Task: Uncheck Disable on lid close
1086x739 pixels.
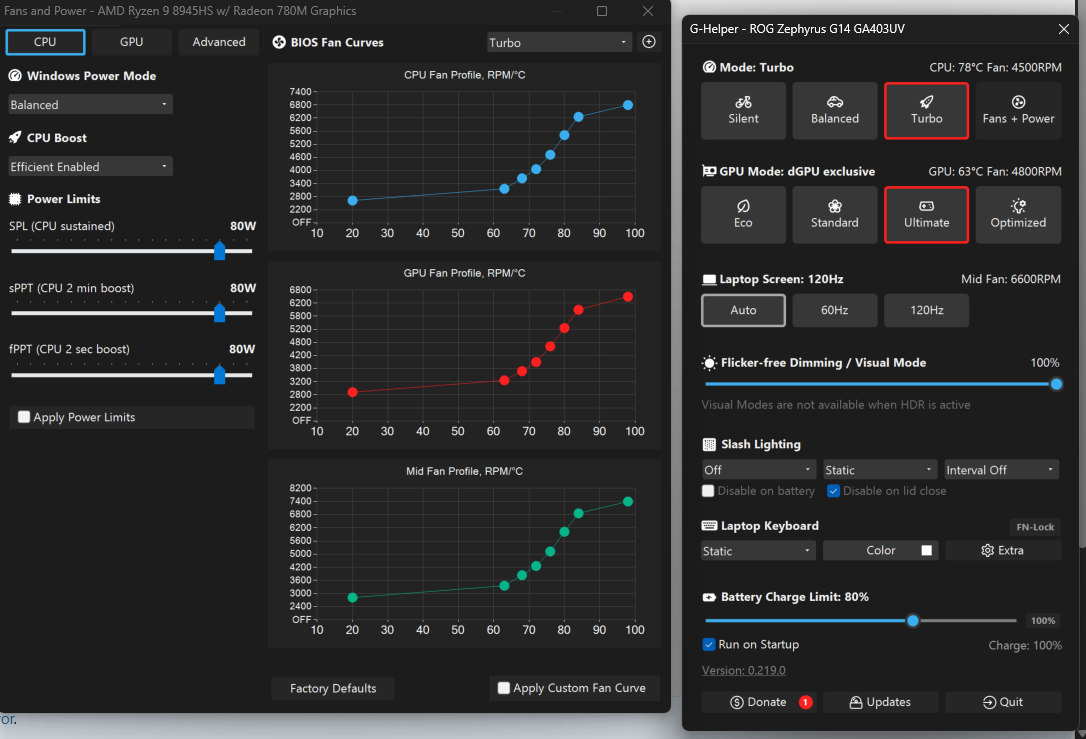Action: [834, 491]
